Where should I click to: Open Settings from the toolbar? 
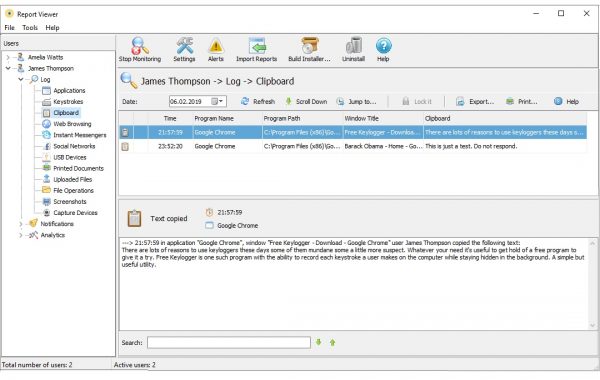[184, 49]
